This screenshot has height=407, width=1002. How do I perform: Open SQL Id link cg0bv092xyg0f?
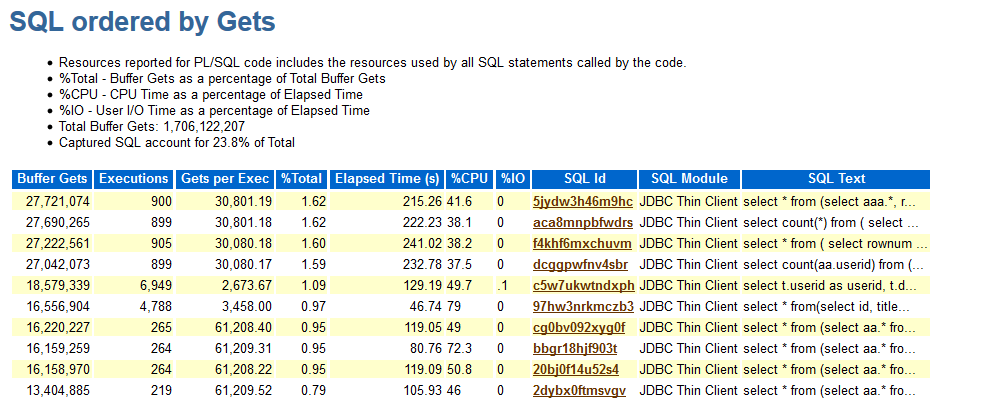pyautogui.click(x=579, y=327)
